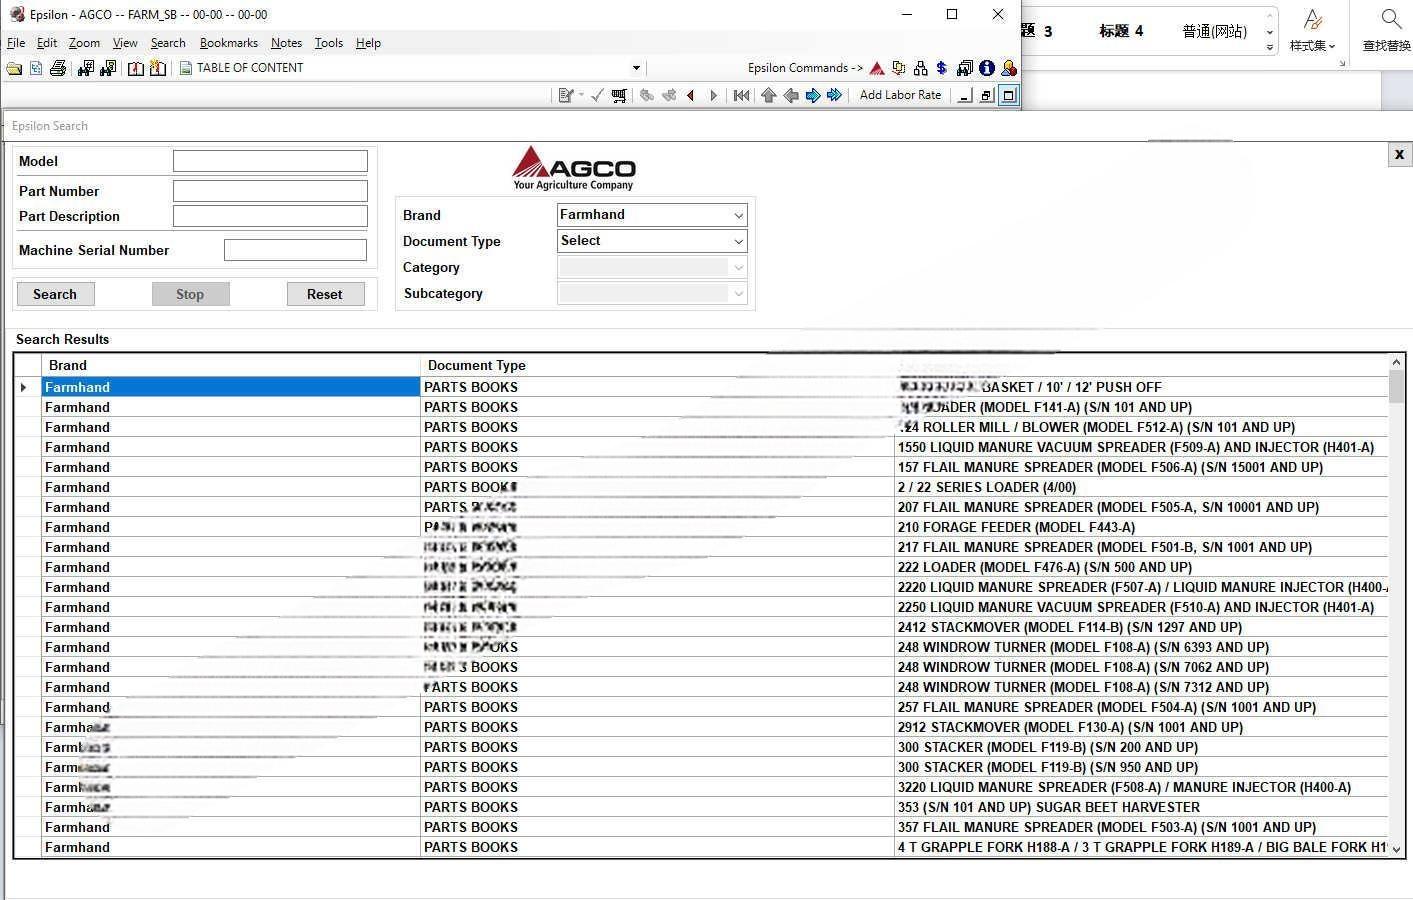This screenshot has height=900, width=1413.
Task: Click the Model input field
Action: (270, 161)
